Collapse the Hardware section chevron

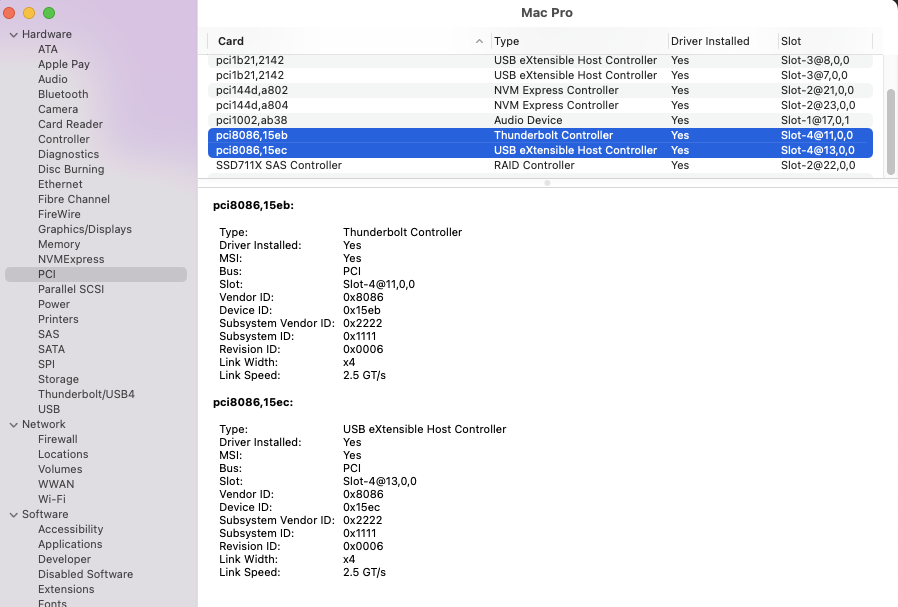[14, 35]
